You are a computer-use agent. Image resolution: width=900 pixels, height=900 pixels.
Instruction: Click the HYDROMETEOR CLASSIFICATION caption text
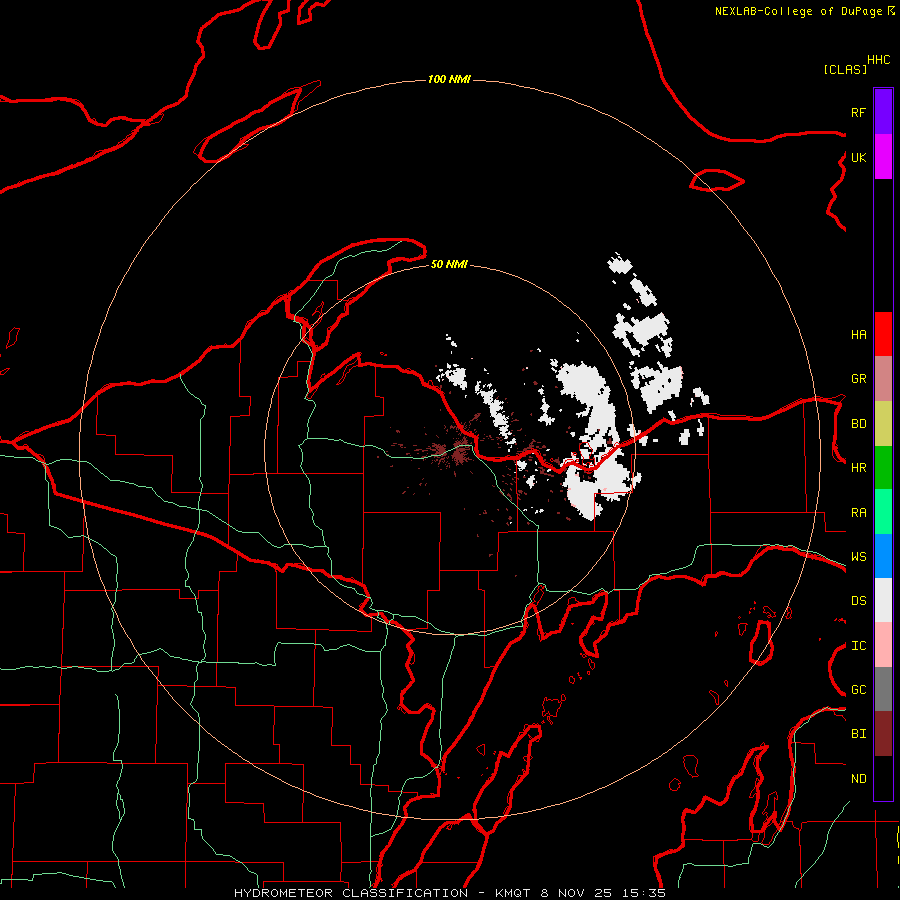351,893
